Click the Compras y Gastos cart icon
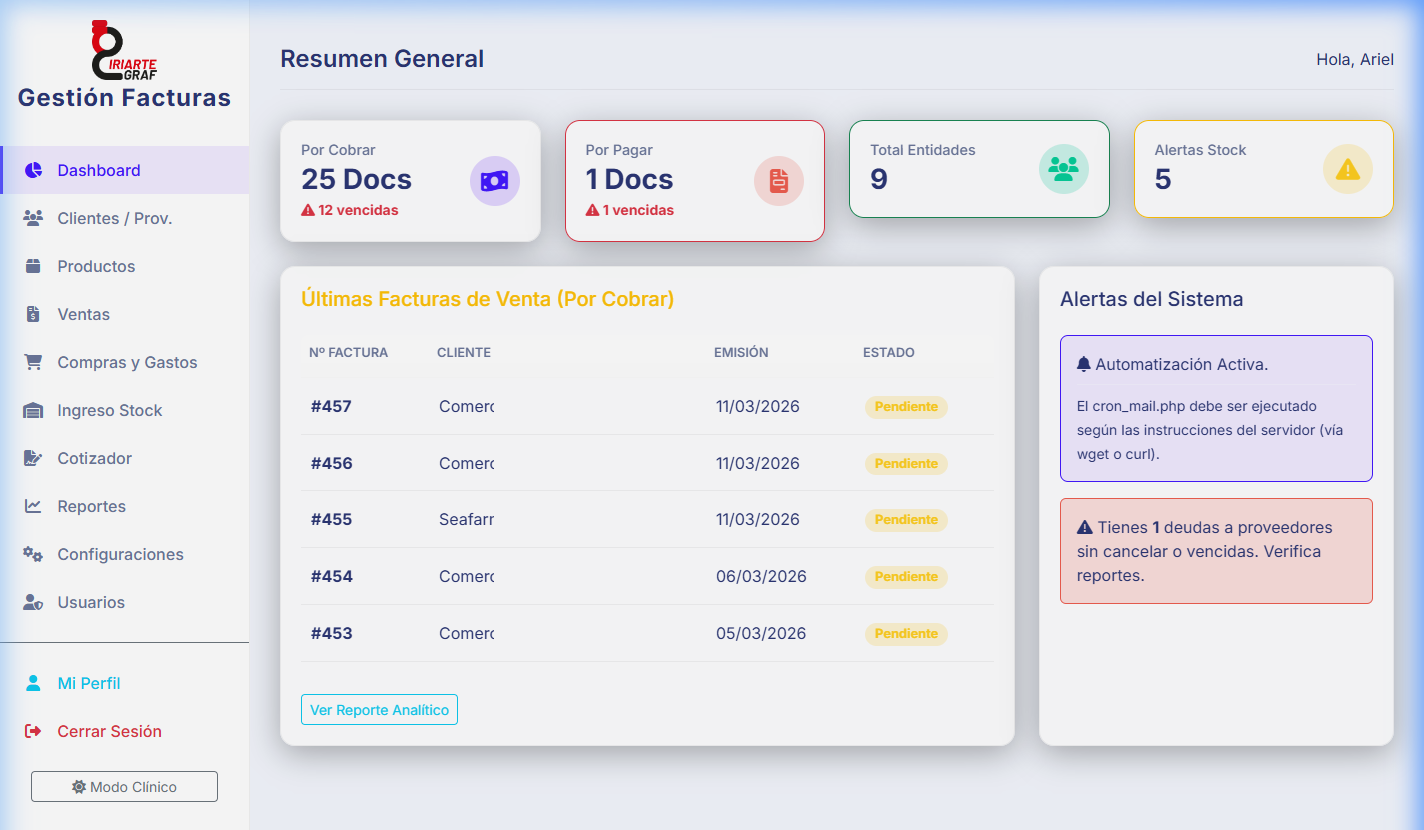This screenshot has height=830, width=1424. tap(33, 362)
